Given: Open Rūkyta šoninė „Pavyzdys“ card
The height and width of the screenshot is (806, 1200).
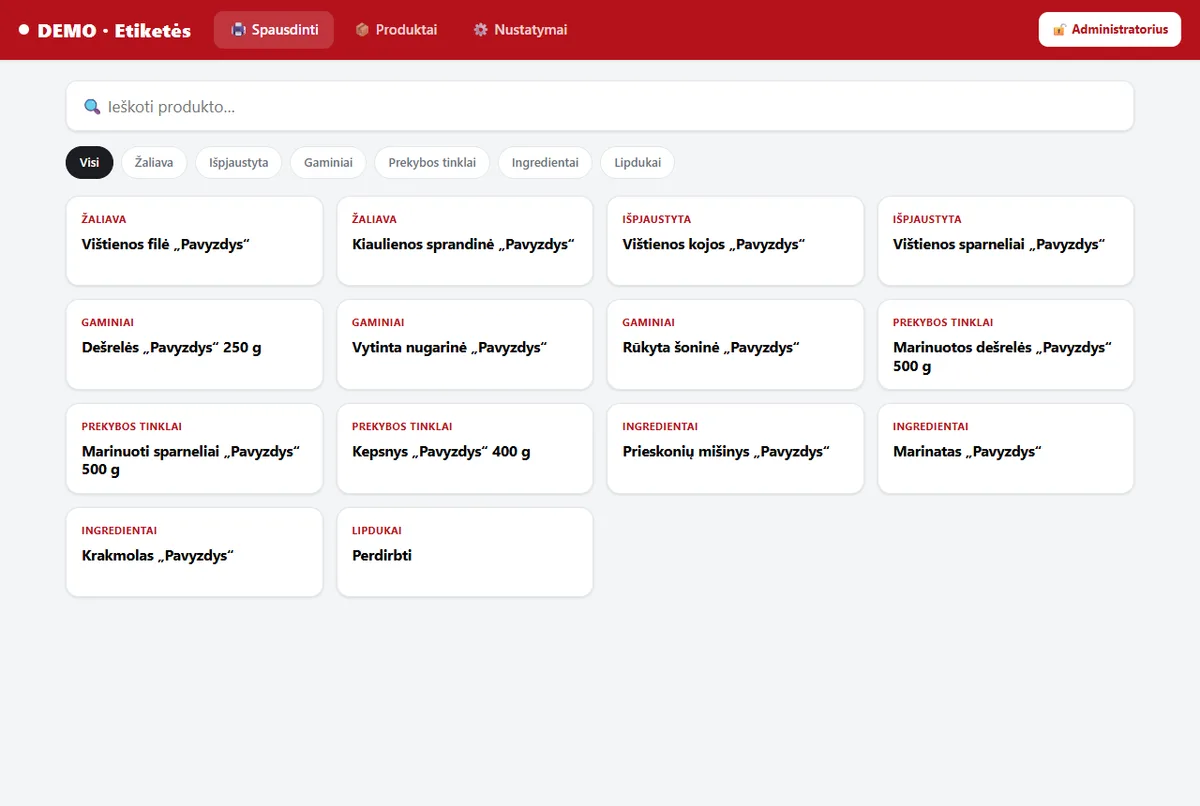Looking at the screenshot, I should click(735, 345).
